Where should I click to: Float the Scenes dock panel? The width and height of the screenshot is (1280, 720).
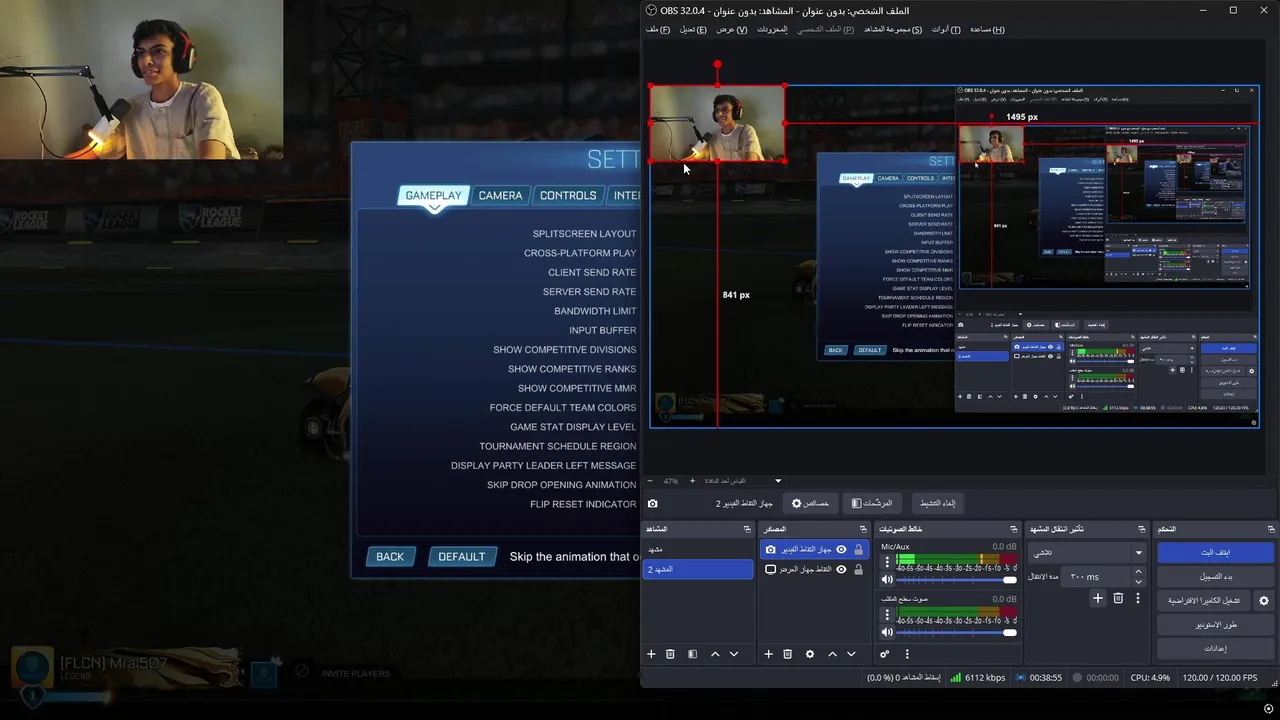click(747, 529)
